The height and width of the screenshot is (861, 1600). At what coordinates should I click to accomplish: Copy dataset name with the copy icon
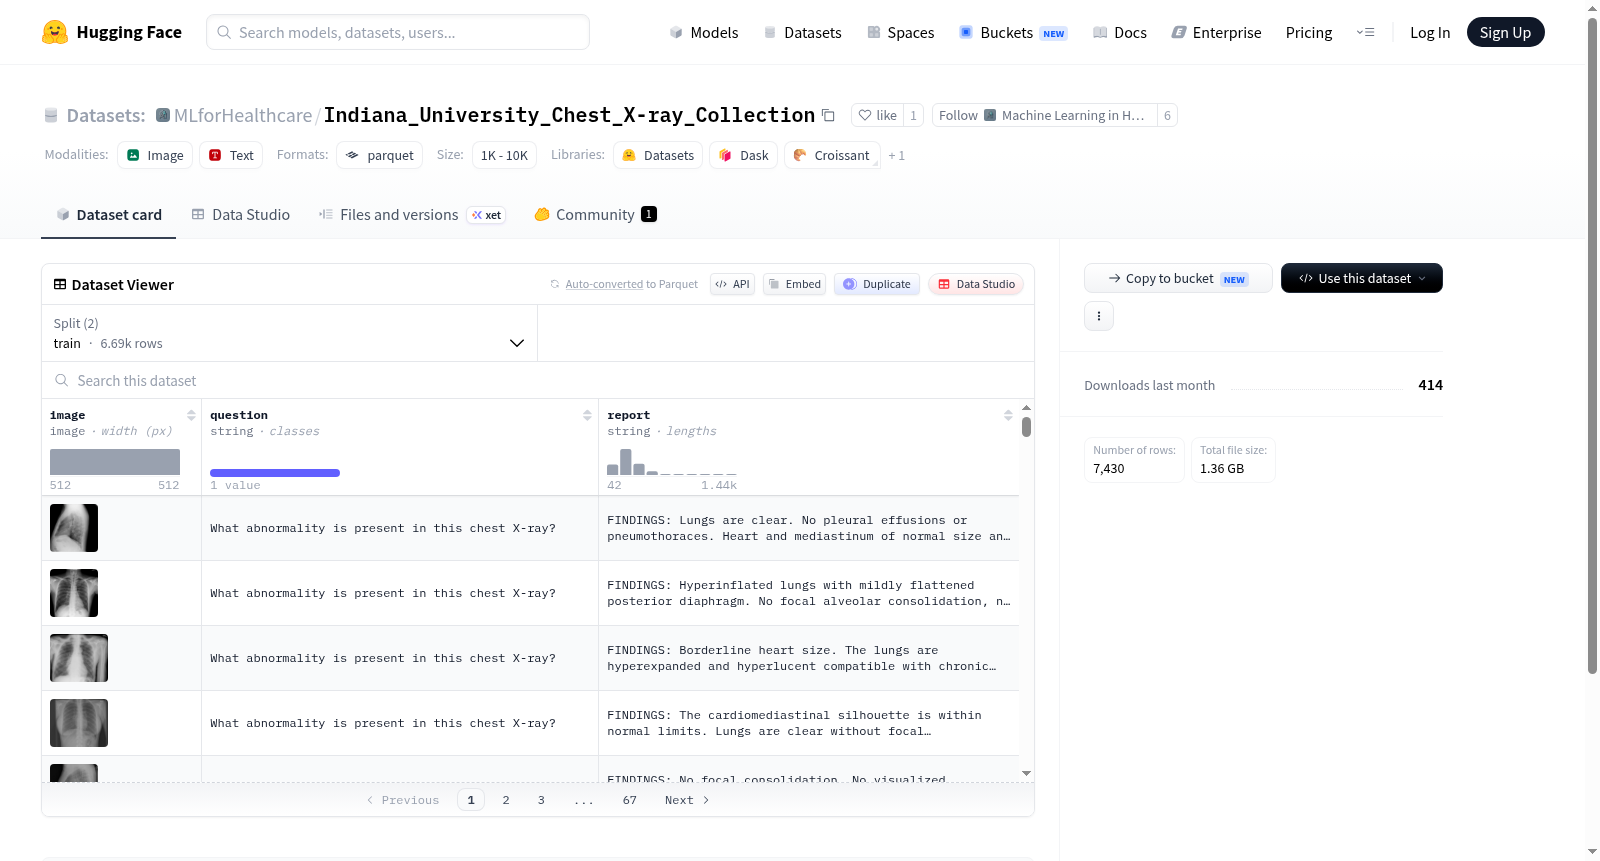click(x=828, y=115)
